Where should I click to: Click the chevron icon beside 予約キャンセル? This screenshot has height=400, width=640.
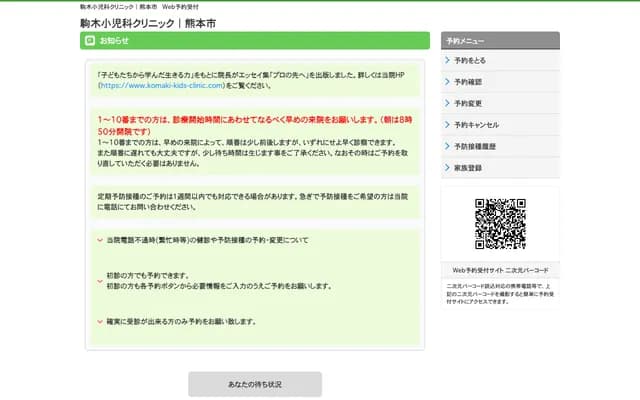tap(447, 125)
